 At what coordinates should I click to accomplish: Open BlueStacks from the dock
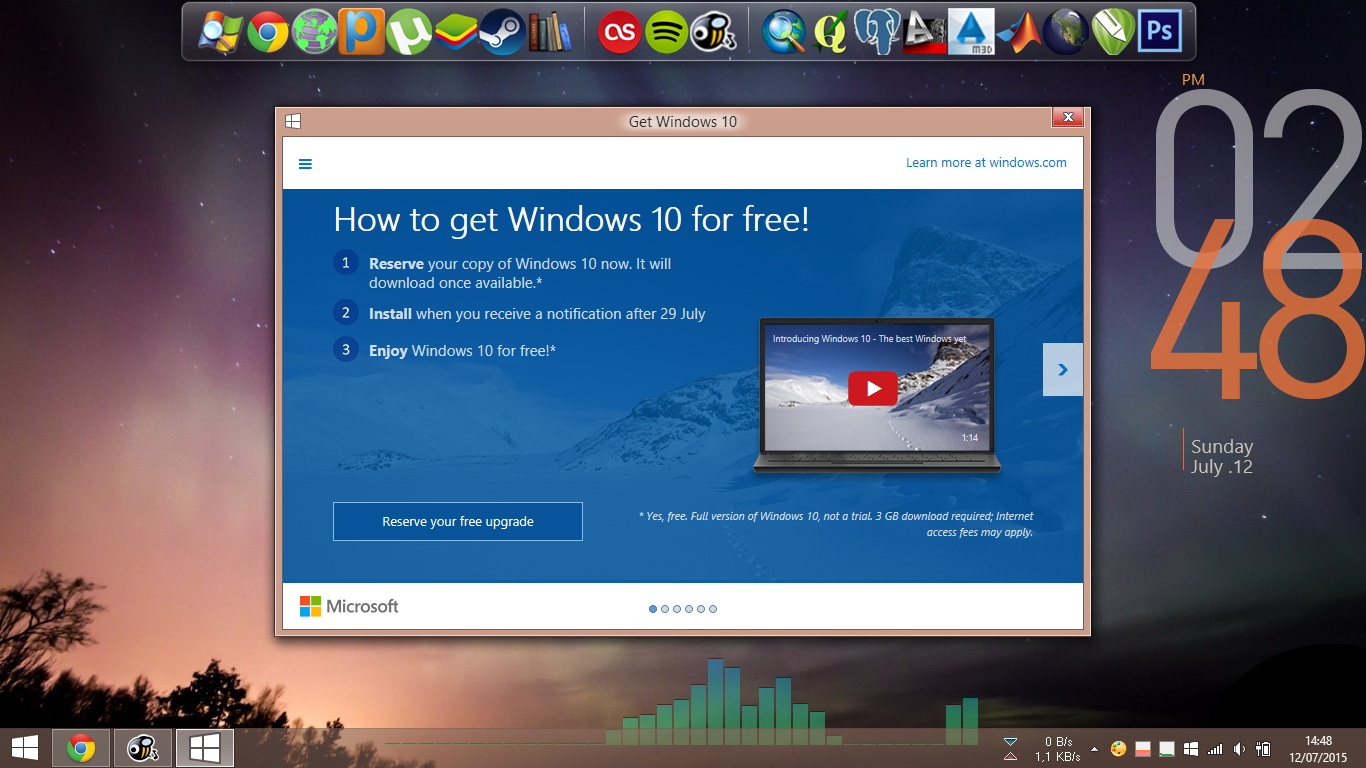point(456,32)
